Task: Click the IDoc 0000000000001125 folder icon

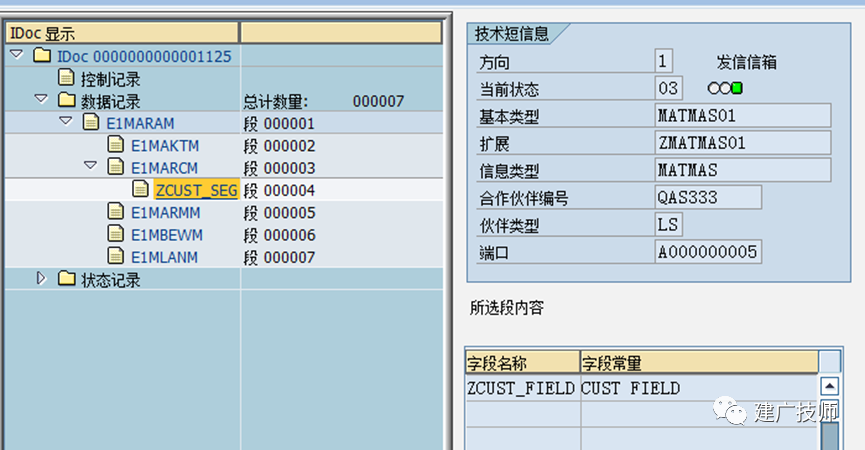Action: [x=42, y=55]
